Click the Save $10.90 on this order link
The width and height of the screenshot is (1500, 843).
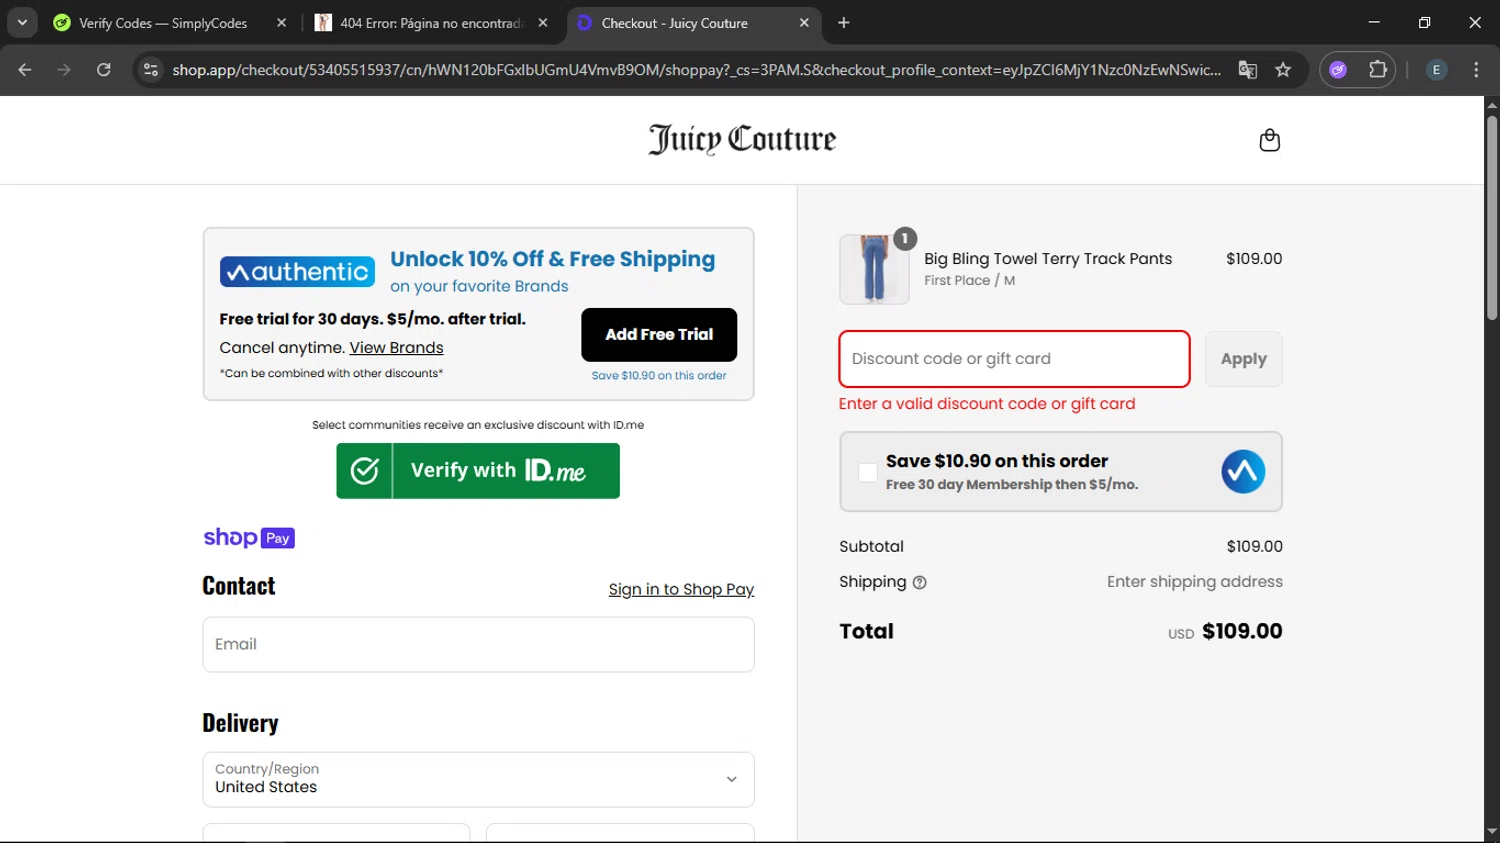[x=659, y=376]
